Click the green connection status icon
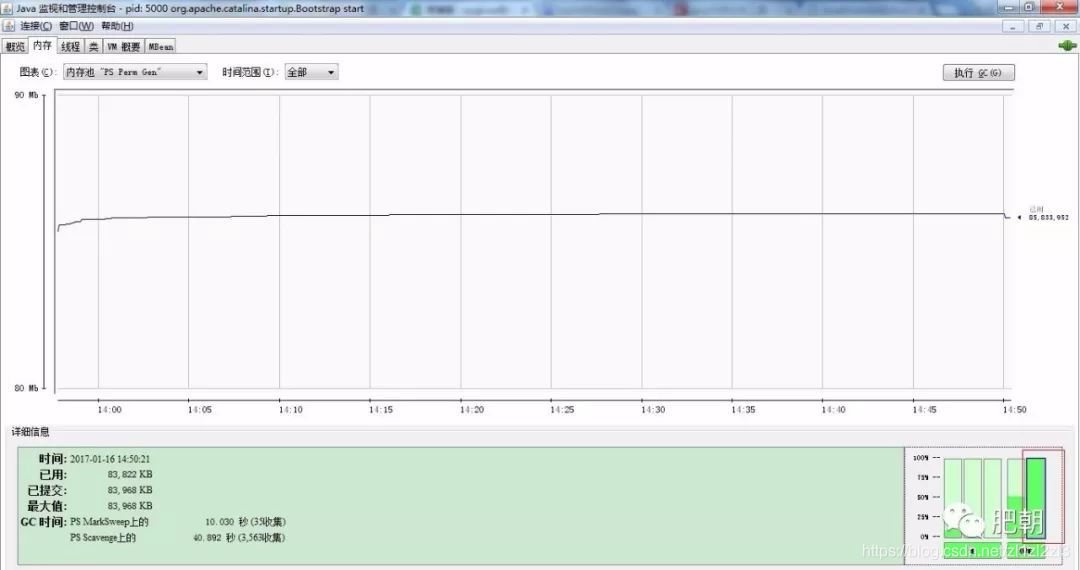This screenshot has height=570, width=1080. (x=1067, y=45)
